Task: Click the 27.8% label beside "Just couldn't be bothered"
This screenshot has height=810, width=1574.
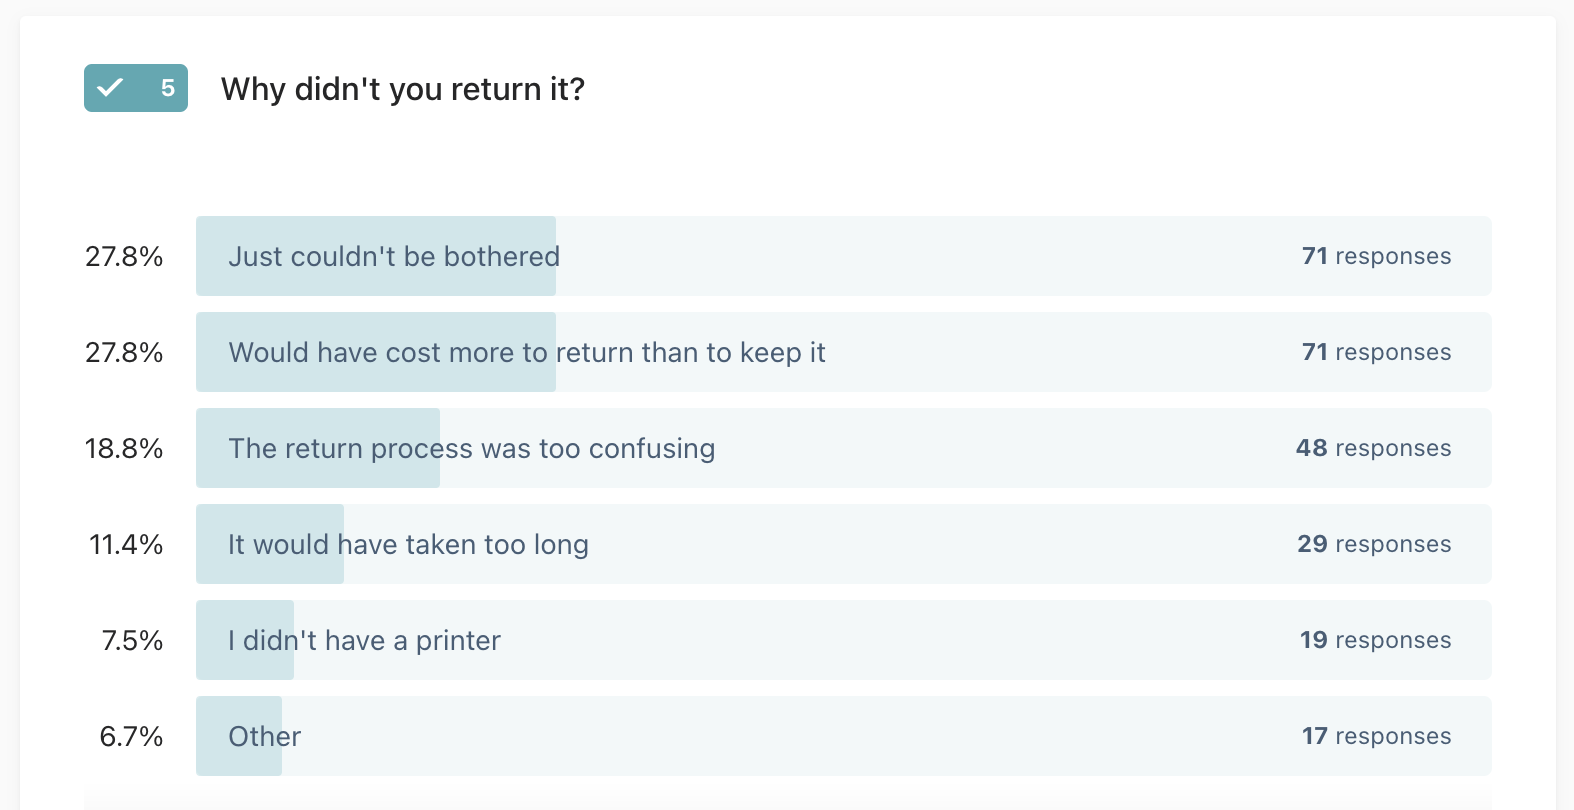Action: coord(124,256)
